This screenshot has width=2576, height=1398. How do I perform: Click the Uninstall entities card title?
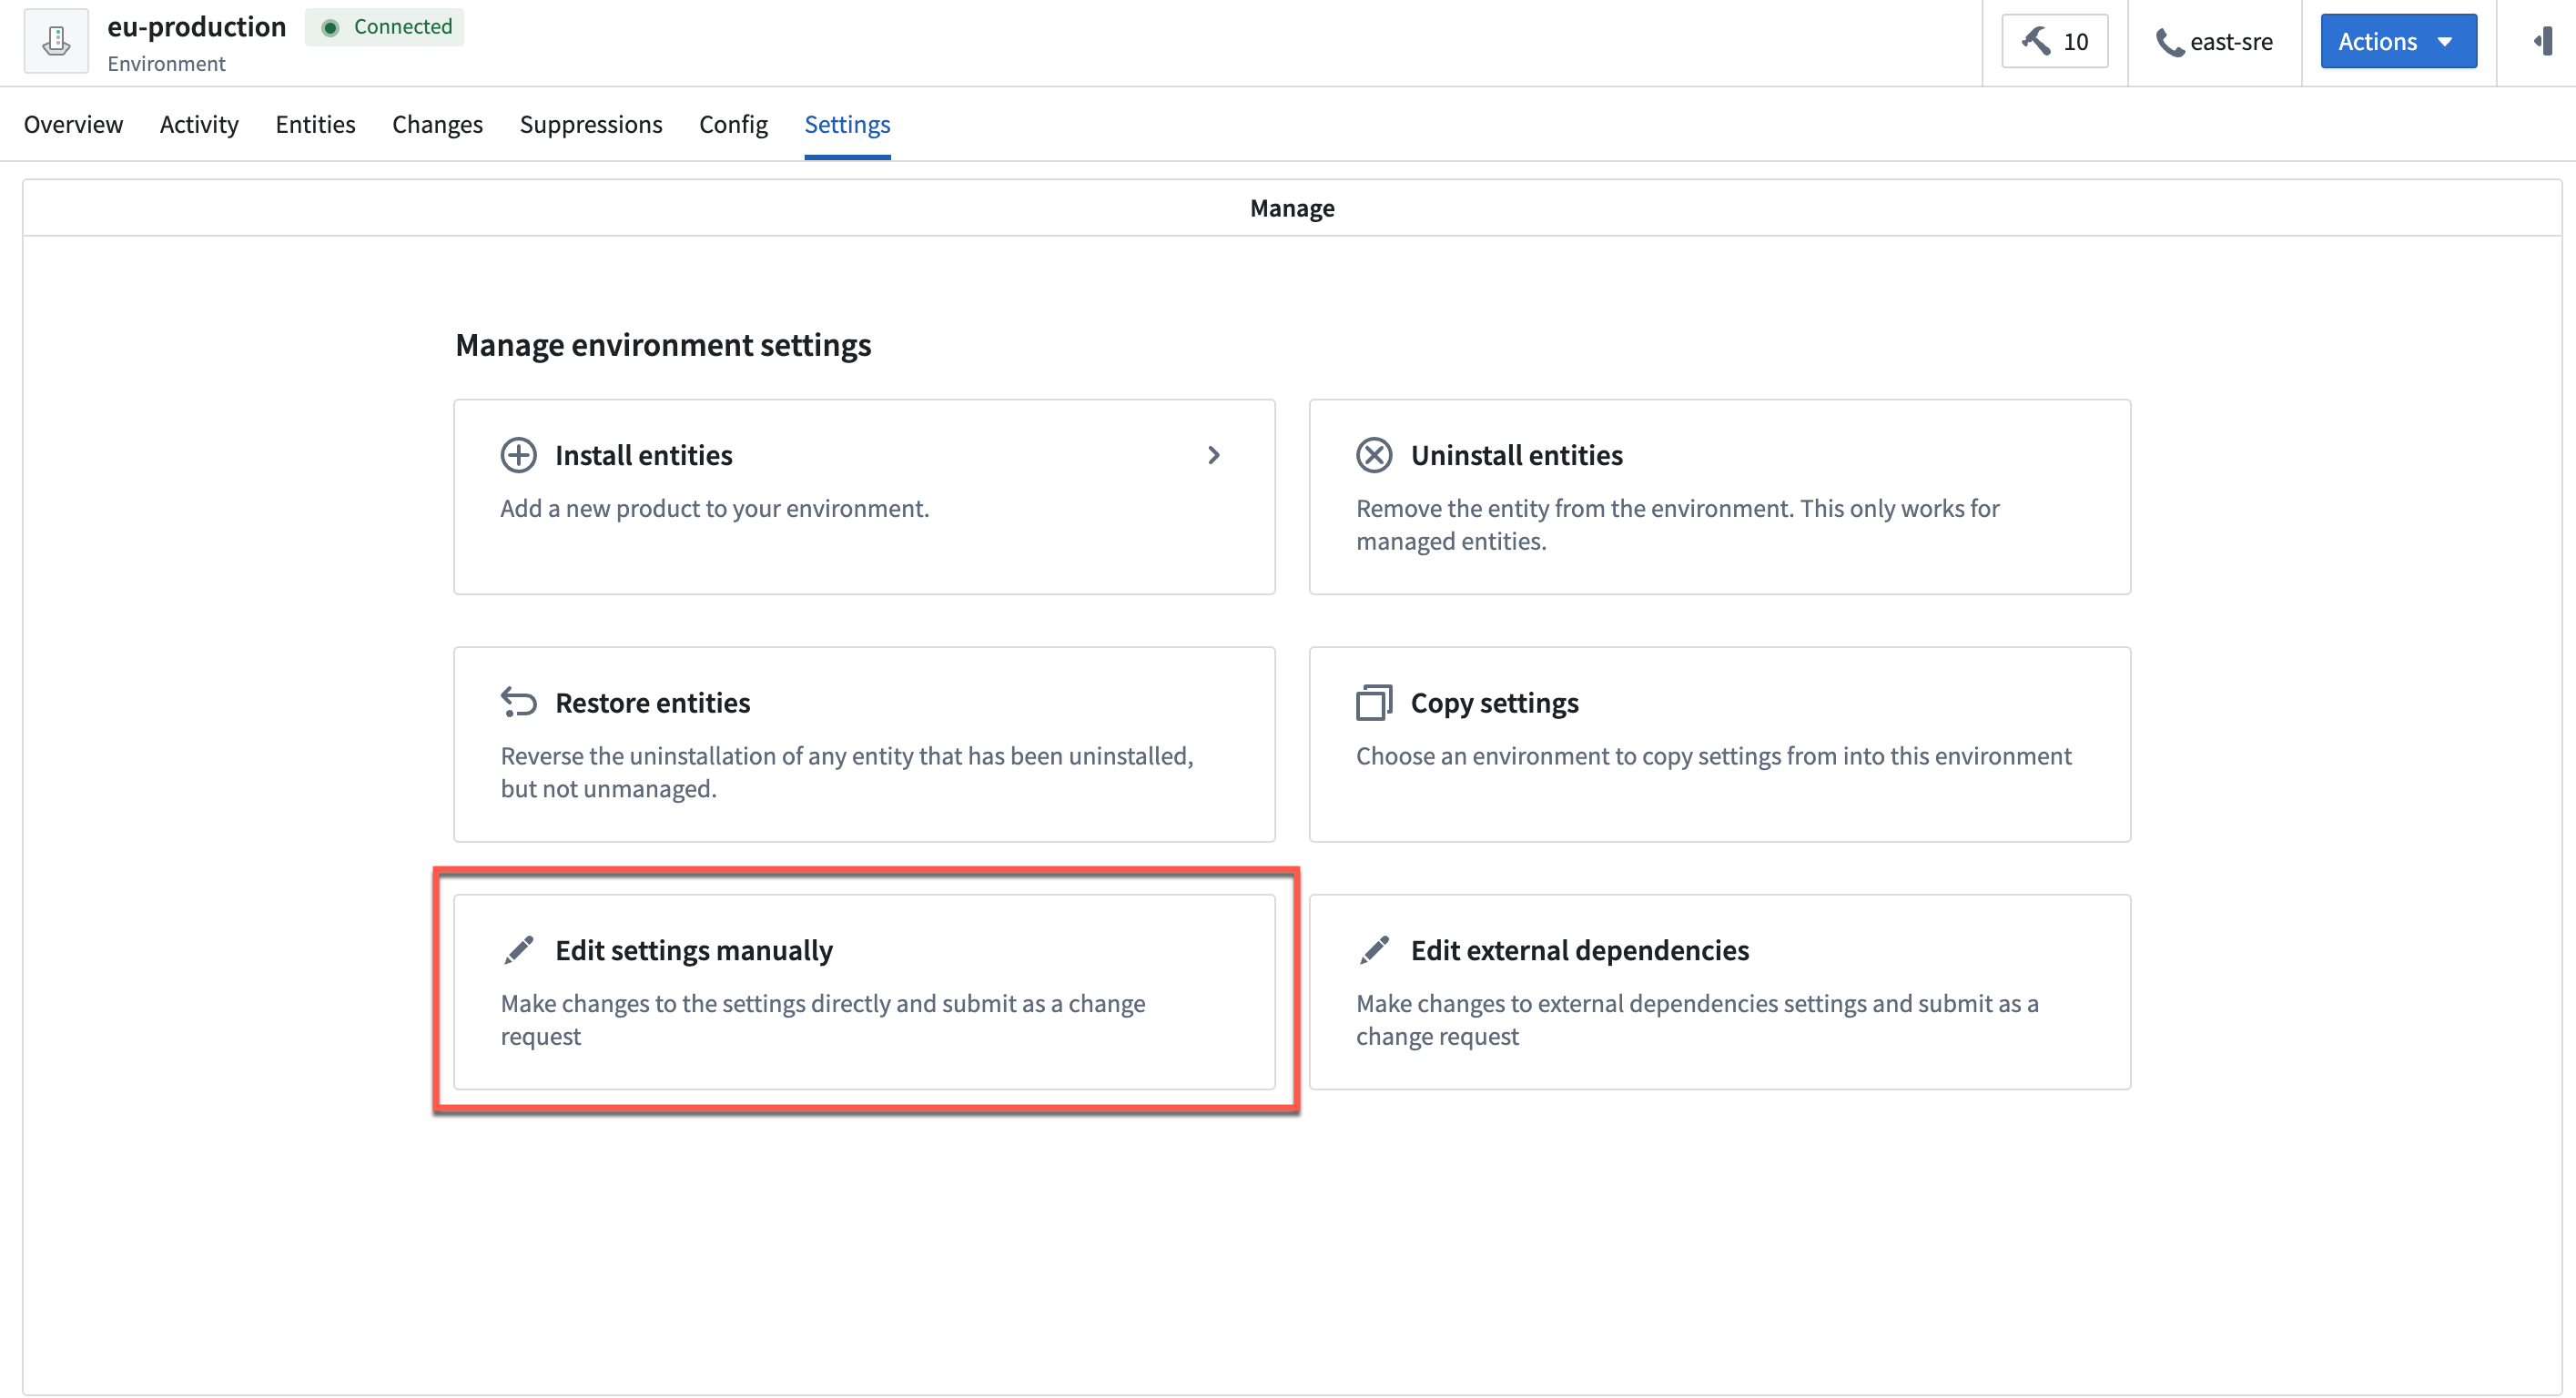tap(1517, 455)
